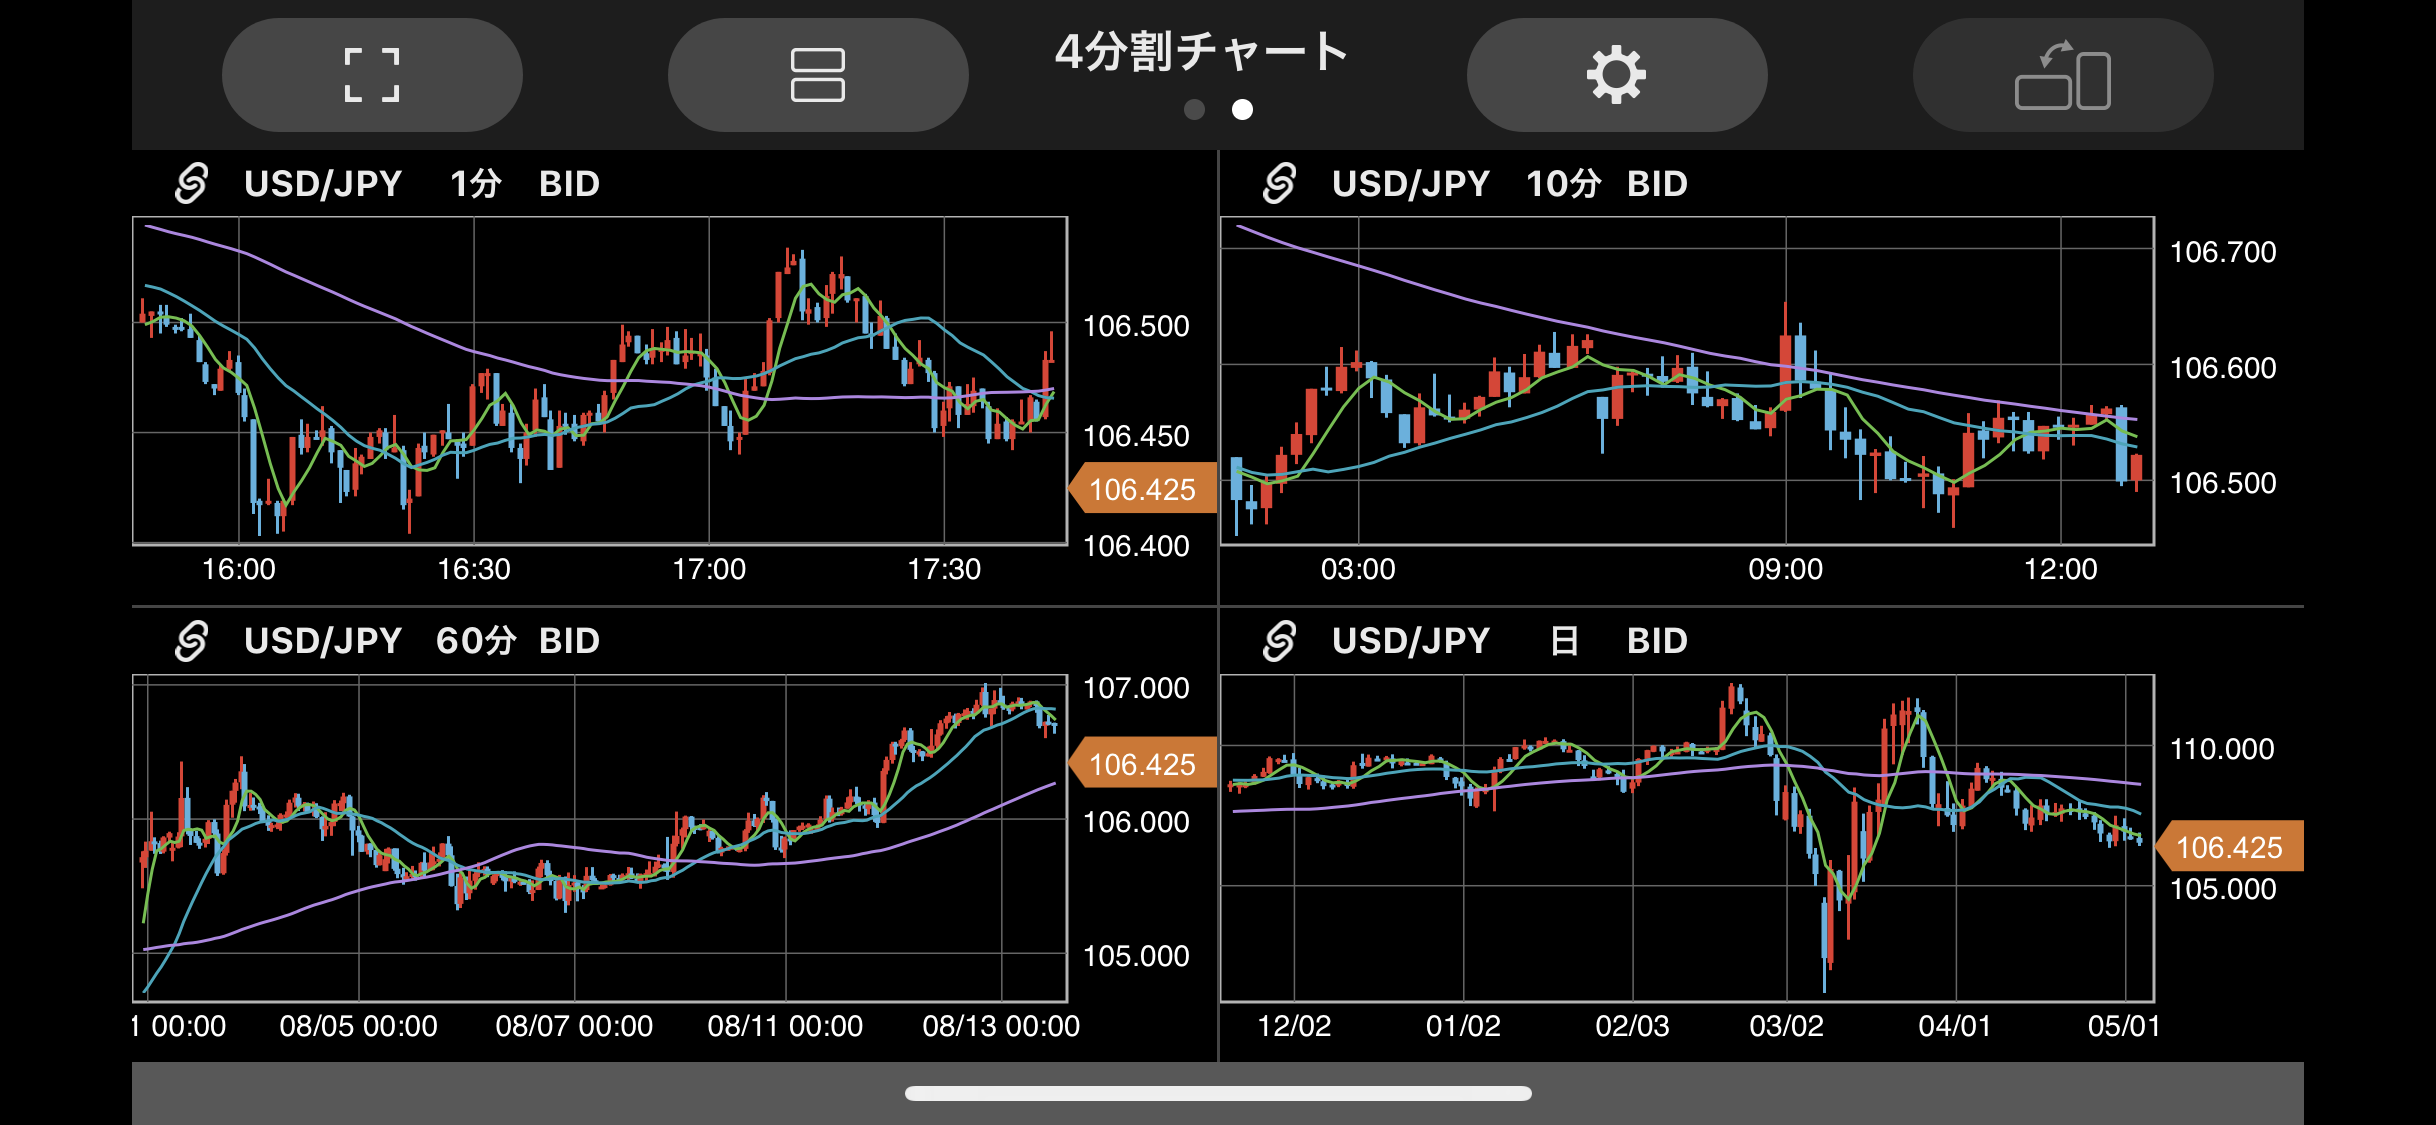The height and width of the screenshot is (1125, 2436).
Task: Tap link icon on USD/JPY 10分 chart
Action: (x=1279, y=184)
